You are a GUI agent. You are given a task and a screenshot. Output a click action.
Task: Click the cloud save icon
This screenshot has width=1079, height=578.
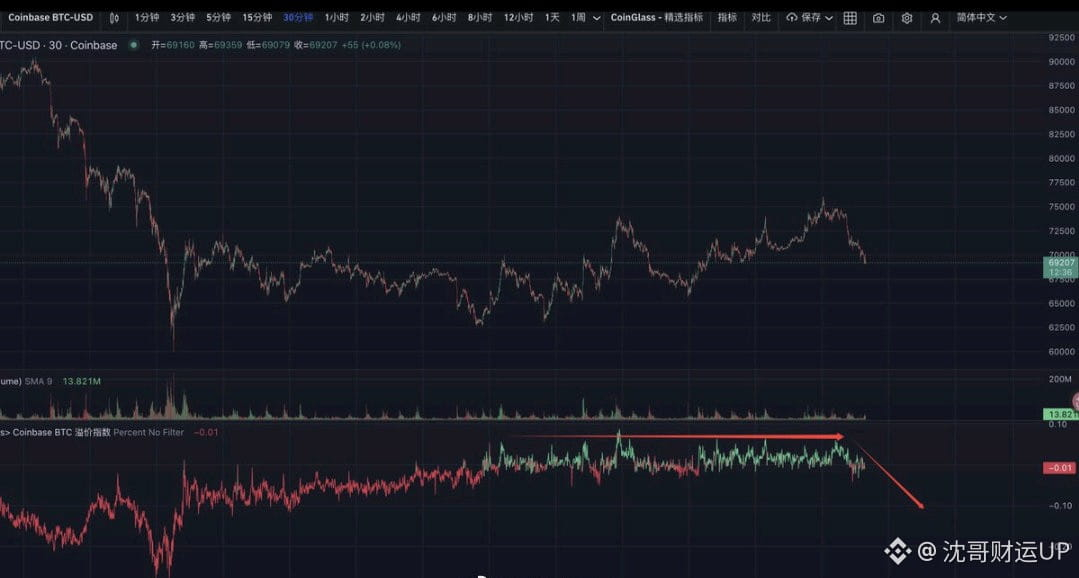792,18
